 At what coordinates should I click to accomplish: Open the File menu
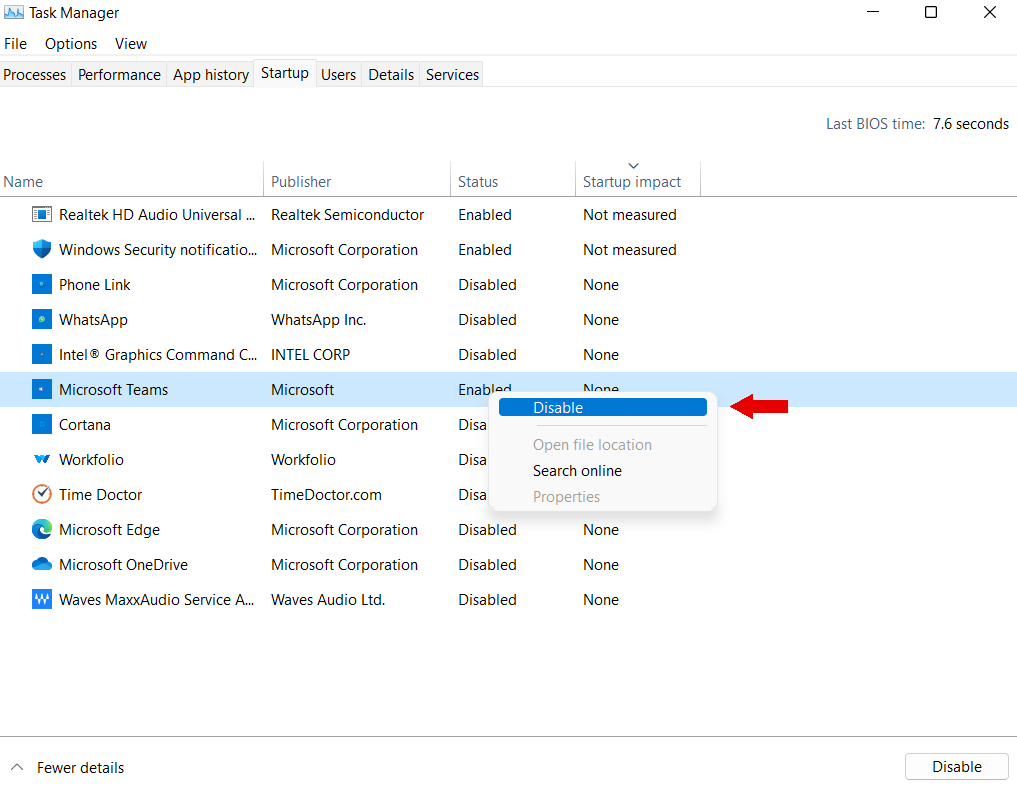click(x=16, y=43)
